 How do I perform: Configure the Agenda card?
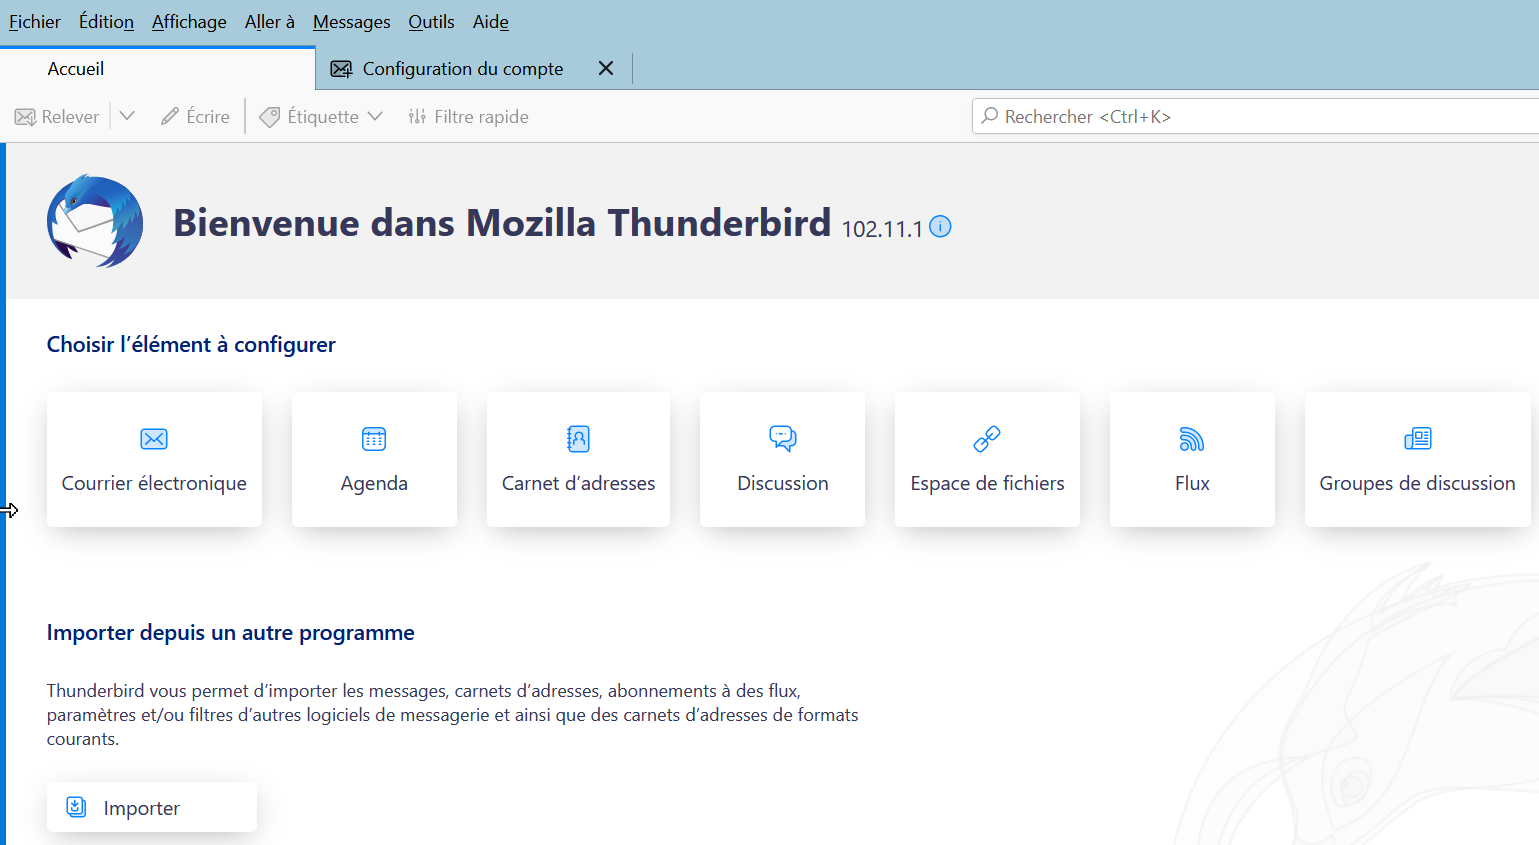point(374,459)
